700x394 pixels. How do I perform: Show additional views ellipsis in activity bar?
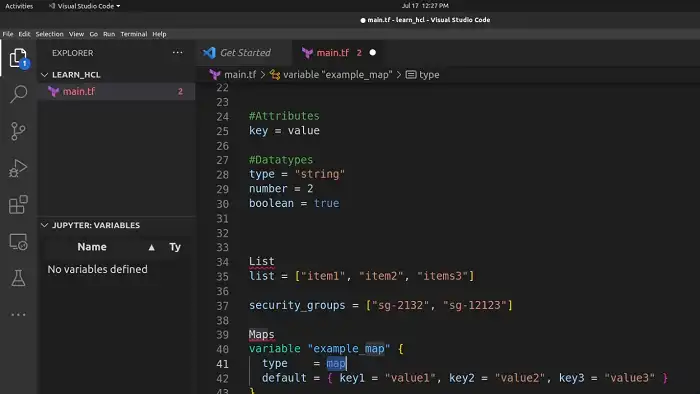point(18,315)
